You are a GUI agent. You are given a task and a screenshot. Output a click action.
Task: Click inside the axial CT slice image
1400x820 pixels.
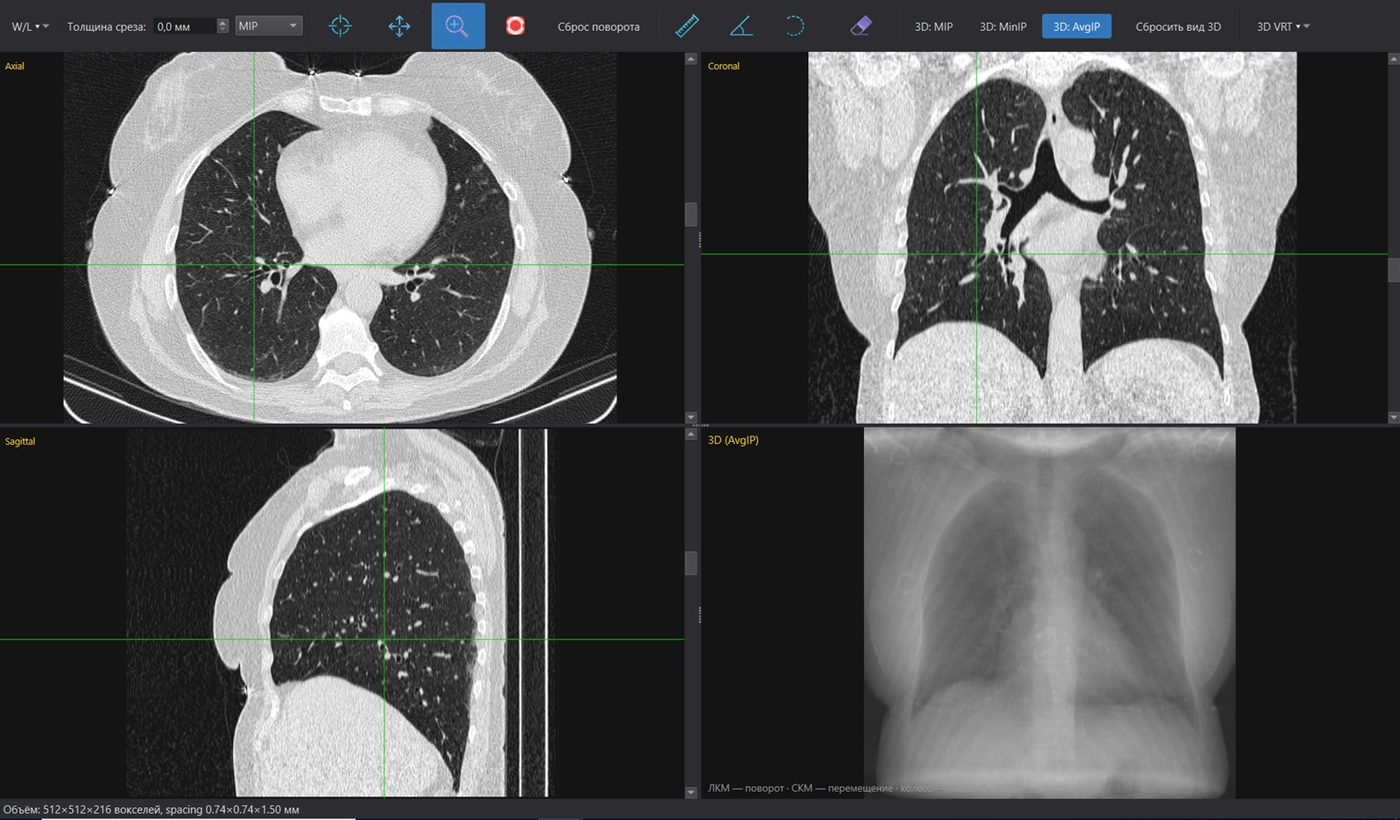340,238
